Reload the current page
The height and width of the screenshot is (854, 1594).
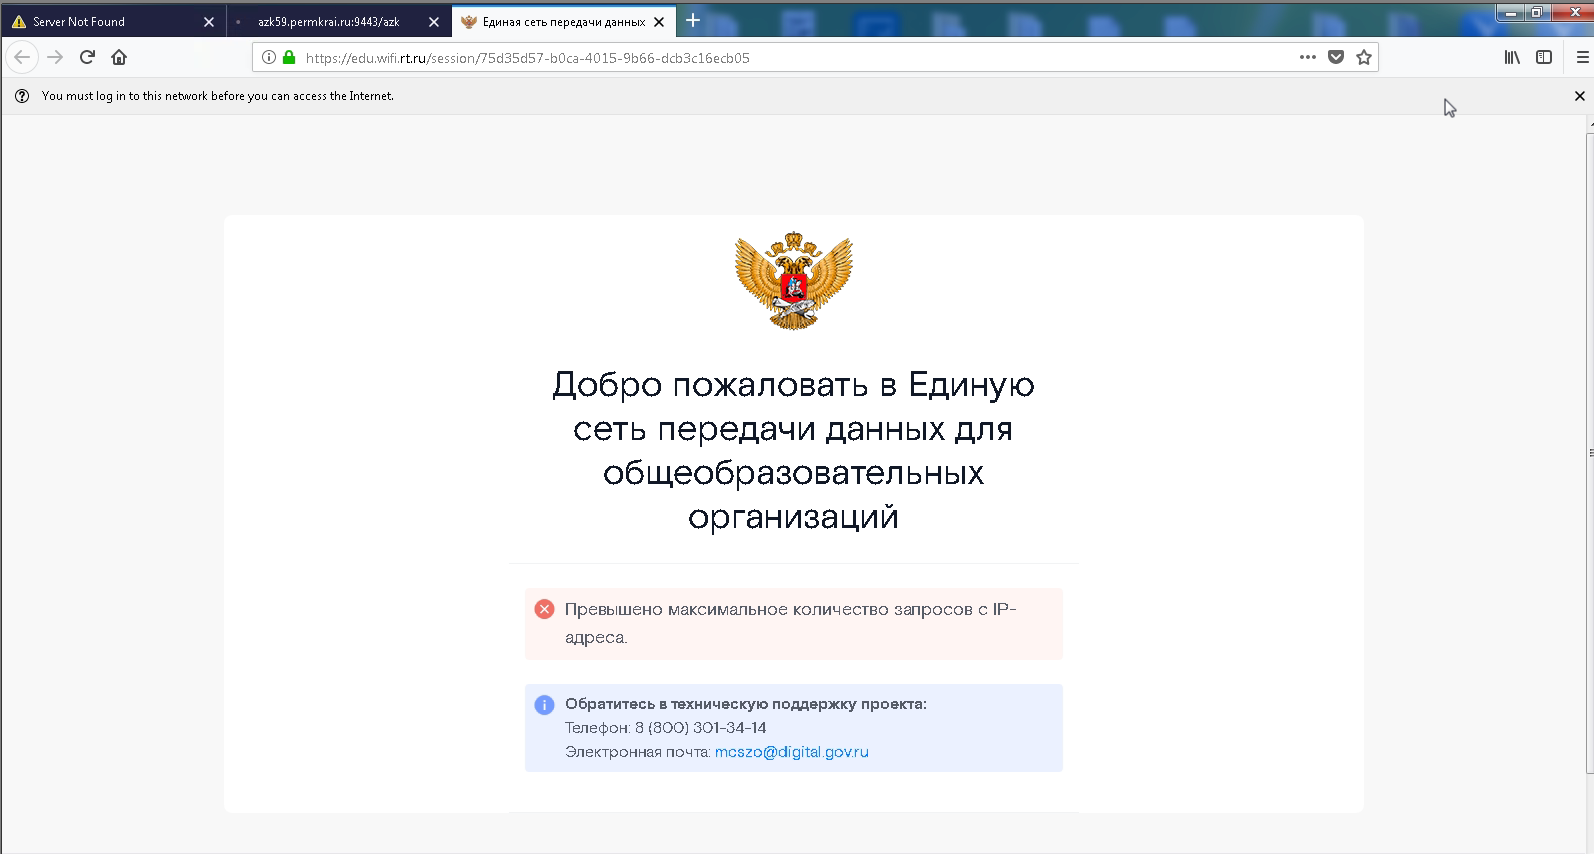tap(87, 57)
